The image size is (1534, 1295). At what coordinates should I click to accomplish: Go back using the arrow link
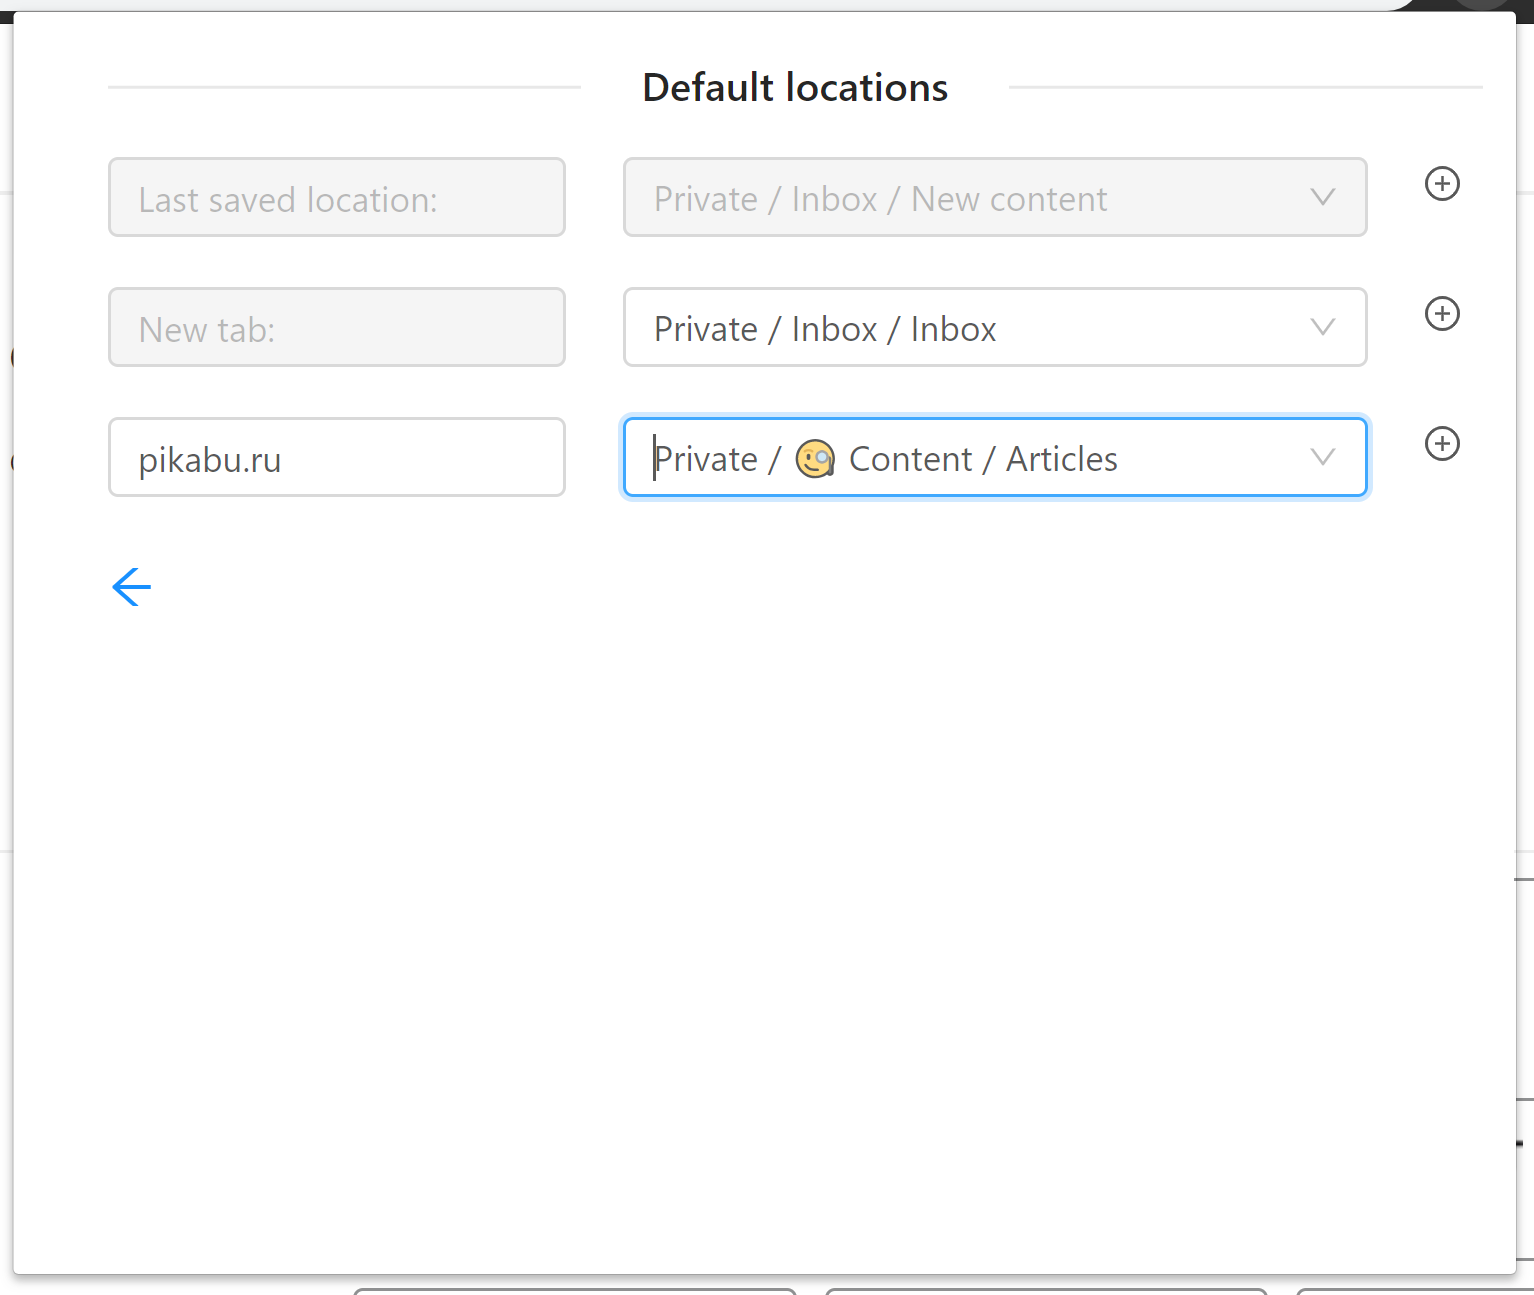pos(131,587)
